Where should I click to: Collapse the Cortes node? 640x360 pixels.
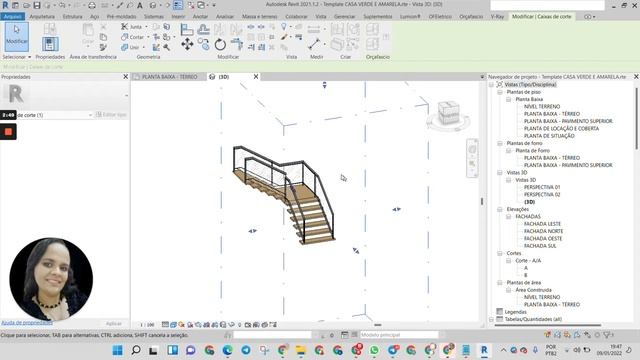pos(500,253)
